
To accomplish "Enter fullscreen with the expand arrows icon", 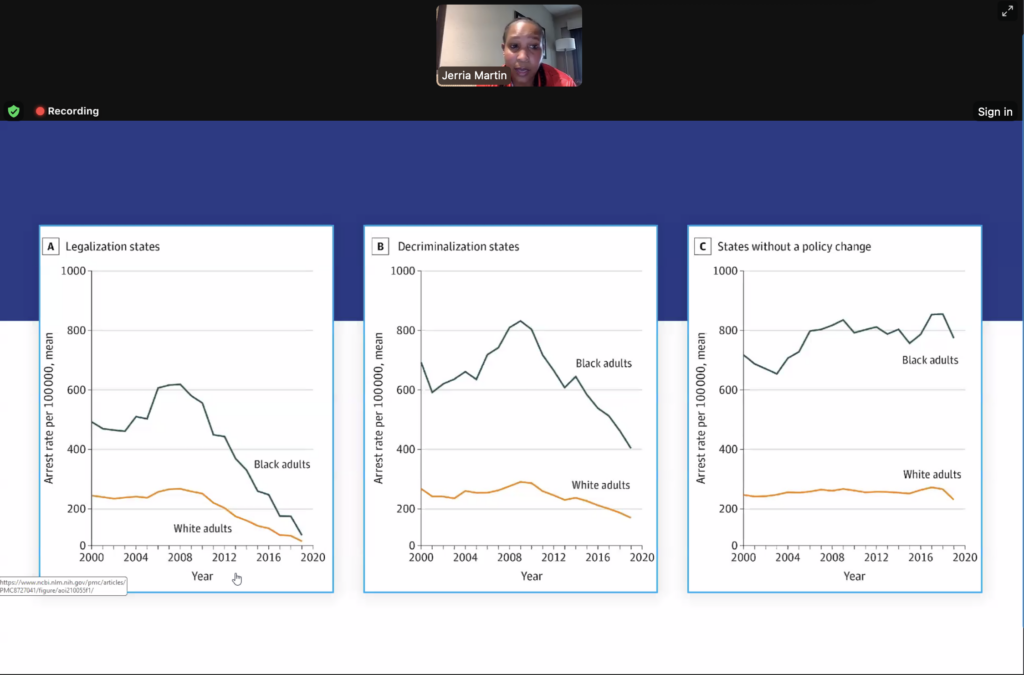I will 1007,12.
